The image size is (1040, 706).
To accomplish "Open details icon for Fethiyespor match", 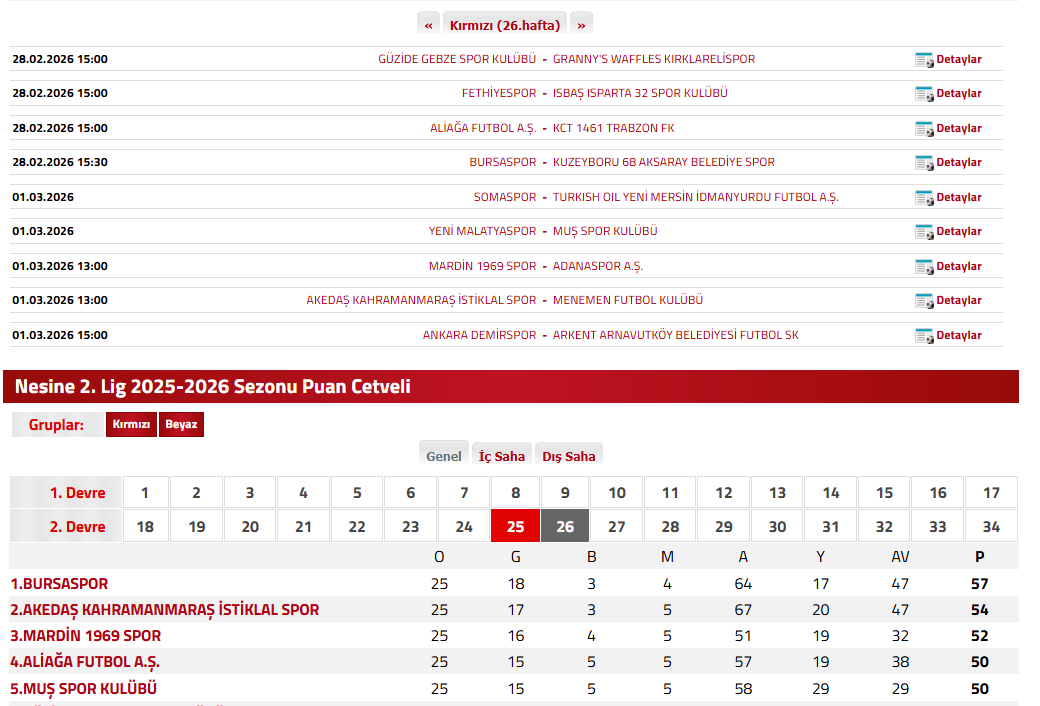I will tap(924, 94).
